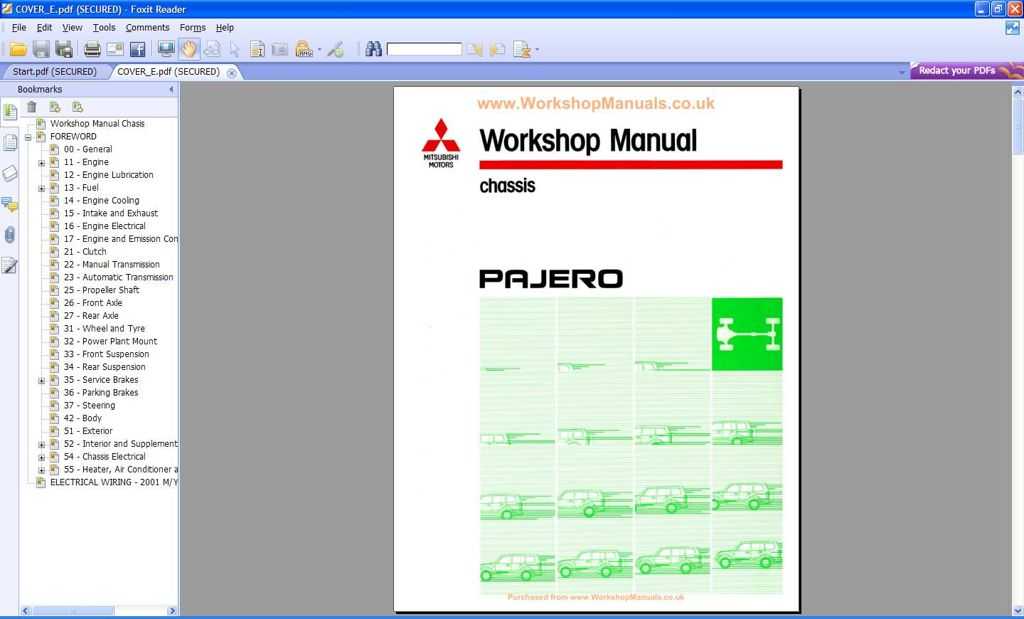Click the padlock security icon
1024x619 pixels.
click(x=304, y=49)
